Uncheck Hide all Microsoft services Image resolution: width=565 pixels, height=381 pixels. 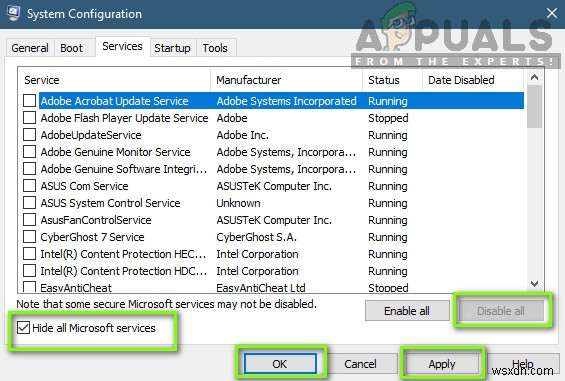23,328
